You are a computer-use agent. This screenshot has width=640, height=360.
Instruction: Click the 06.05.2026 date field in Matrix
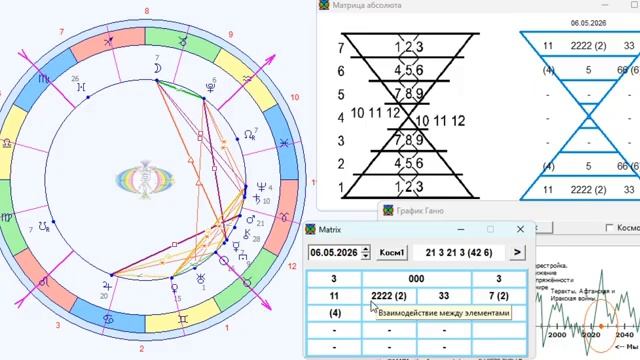334,253
